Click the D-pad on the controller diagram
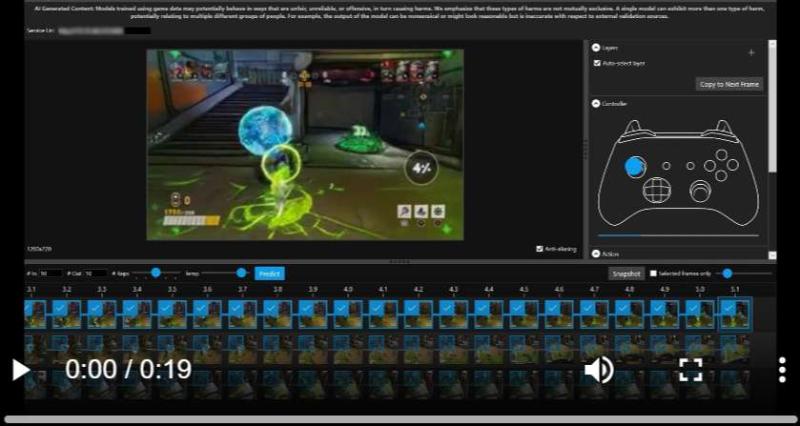Screen dimensions: 800x426 [656, 190]
